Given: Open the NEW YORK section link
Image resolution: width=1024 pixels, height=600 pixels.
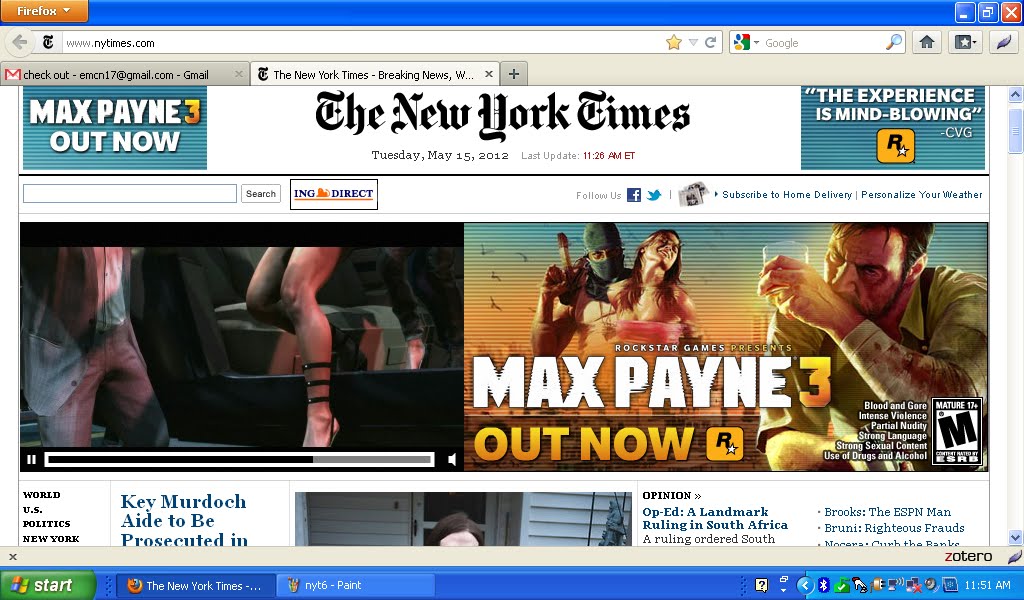Looking at the screenshot, I should [51, 539].
